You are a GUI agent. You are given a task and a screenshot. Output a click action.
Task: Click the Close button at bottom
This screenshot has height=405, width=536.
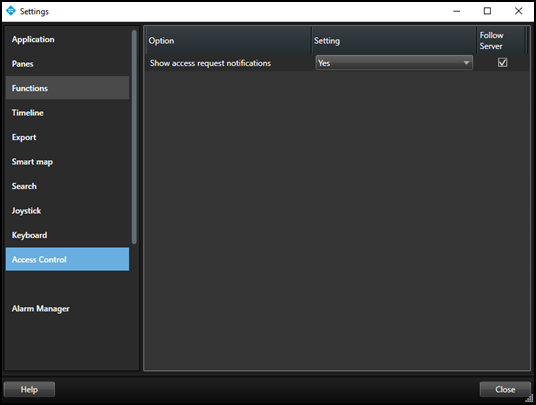505,389
